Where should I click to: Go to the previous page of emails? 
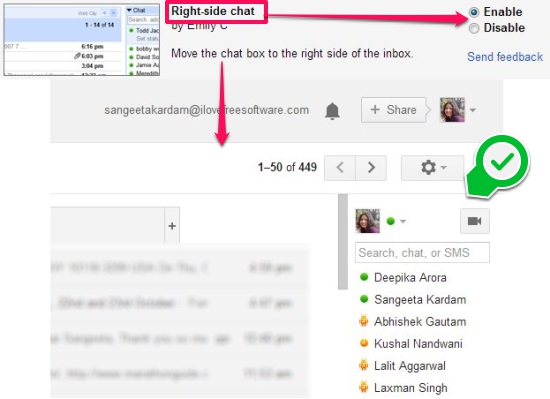[x=340, y=168]
